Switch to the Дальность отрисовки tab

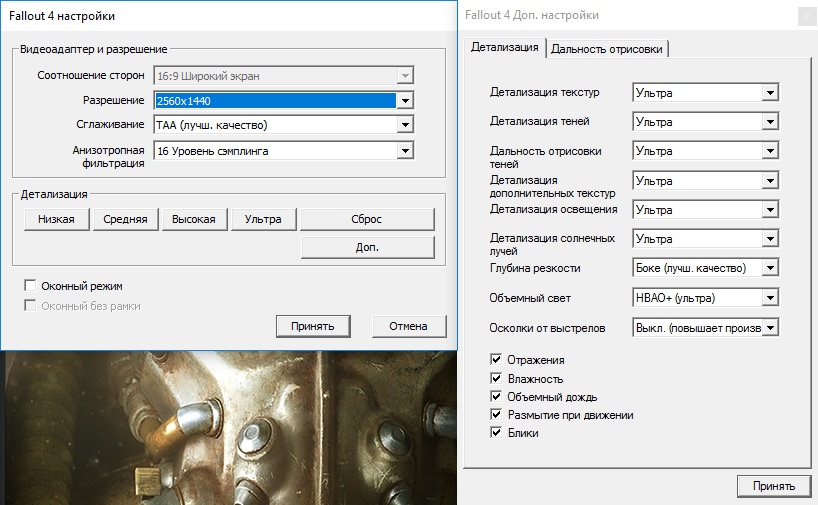pyautogui.click(x=607, y=49)
